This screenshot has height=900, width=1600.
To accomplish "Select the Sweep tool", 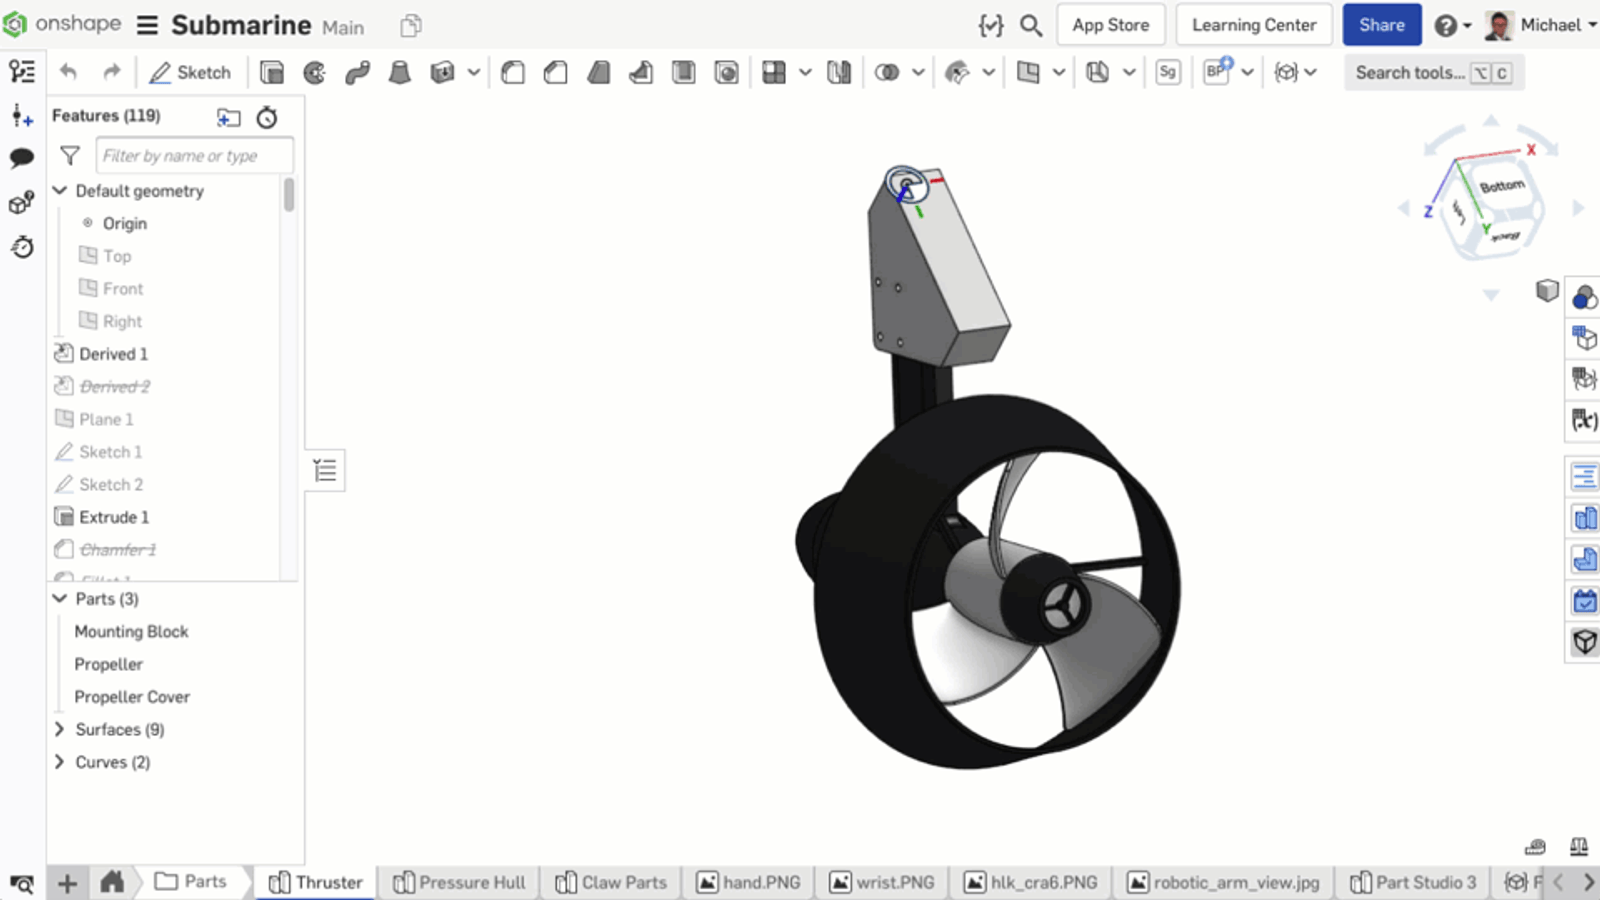I will (357, 72).
